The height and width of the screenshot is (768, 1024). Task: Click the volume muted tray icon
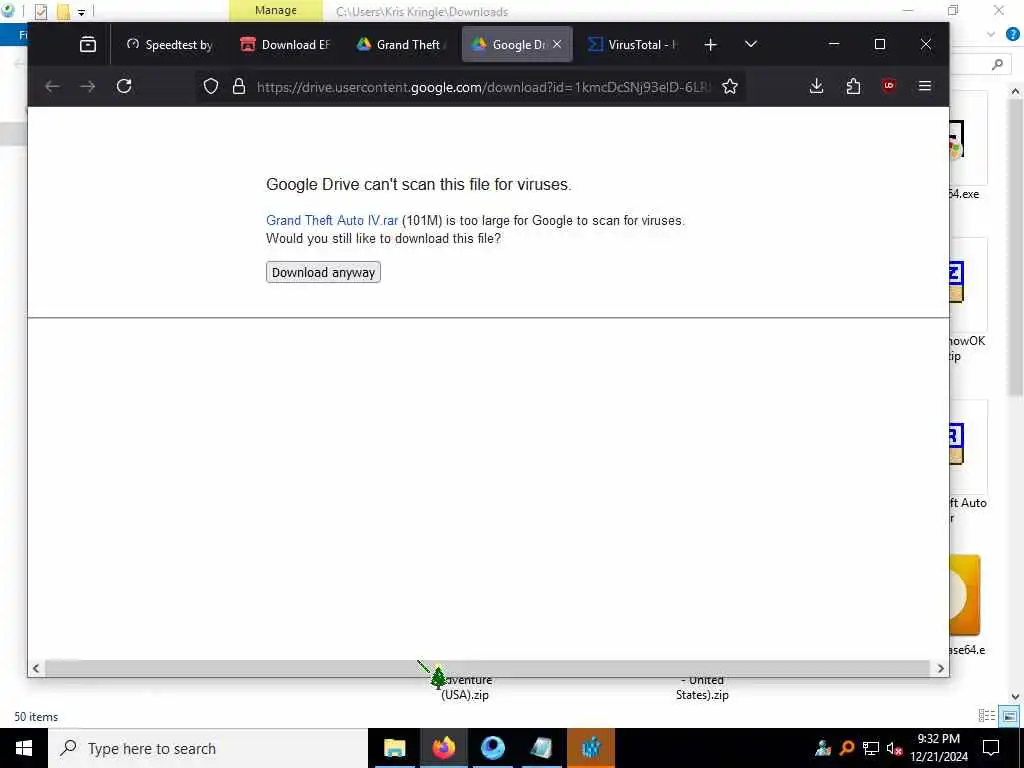click(x=894, y=748)
